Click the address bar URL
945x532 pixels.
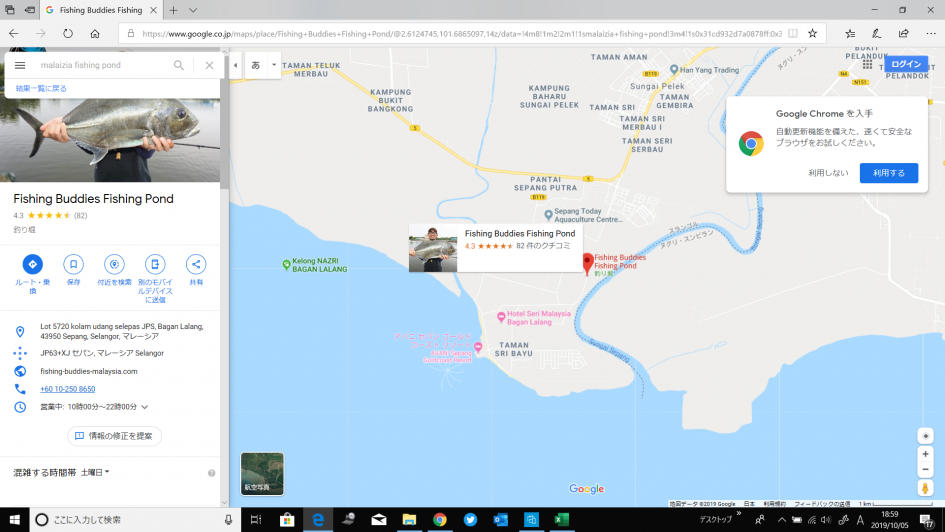(x=462, y=34)
